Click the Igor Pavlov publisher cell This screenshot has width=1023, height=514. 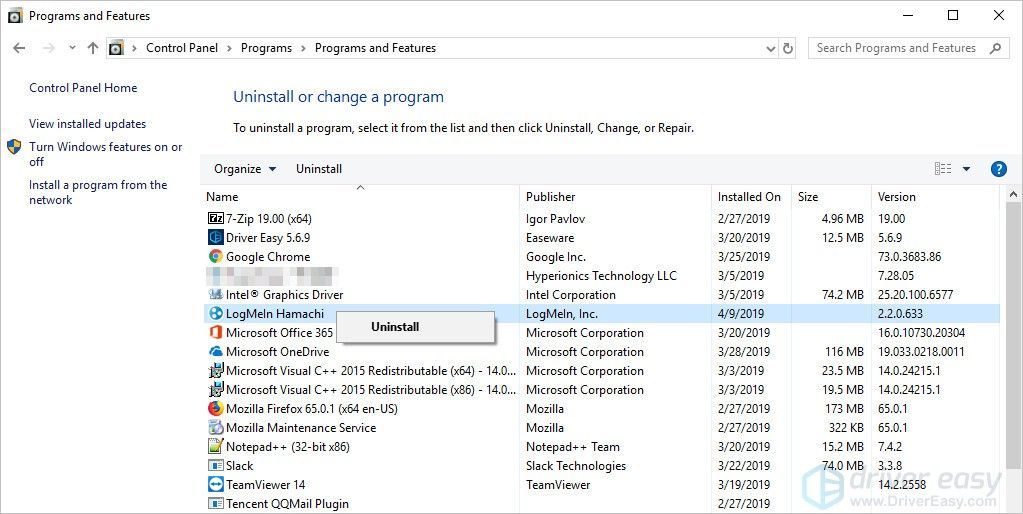(555, 219)
